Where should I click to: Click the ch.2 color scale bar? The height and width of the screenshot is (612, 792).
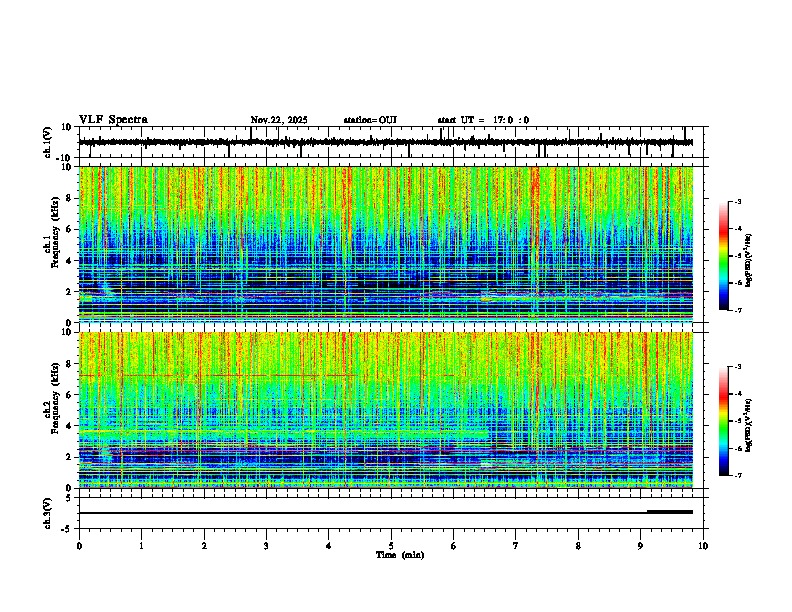click(723, 421)
